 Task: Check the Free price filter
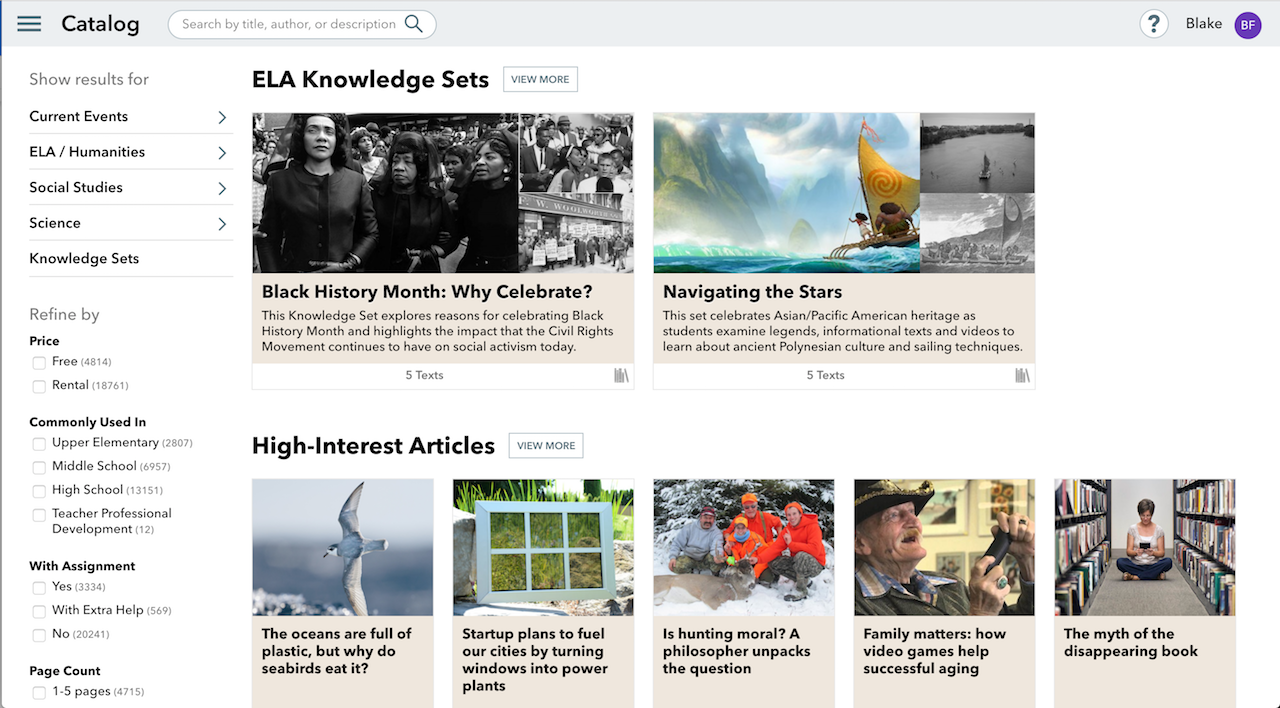[39, 362]
